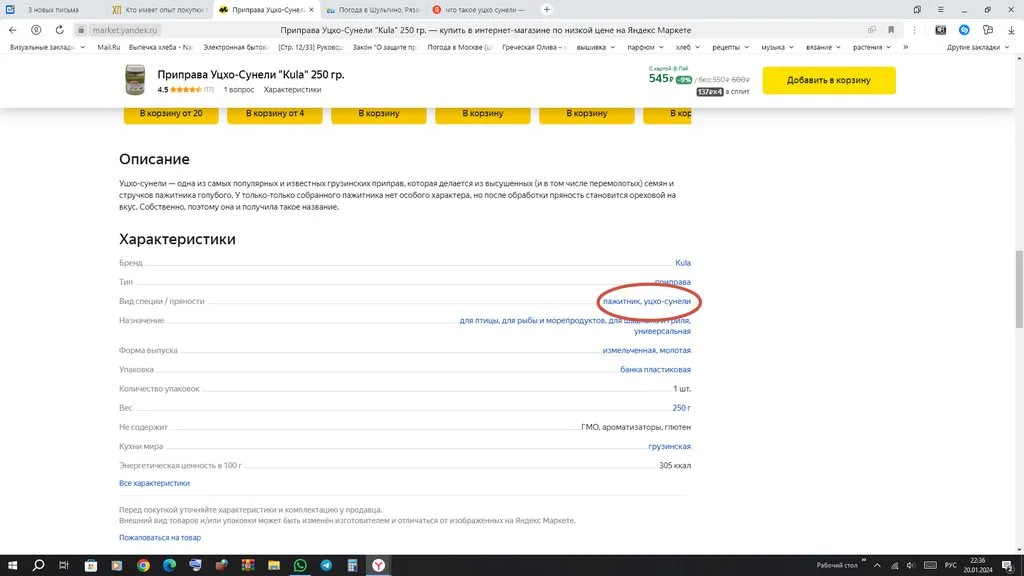1024x576 pixels.
Task: Click the blue round extension icon in the toolbar
Action: click(x=964, y=30)
